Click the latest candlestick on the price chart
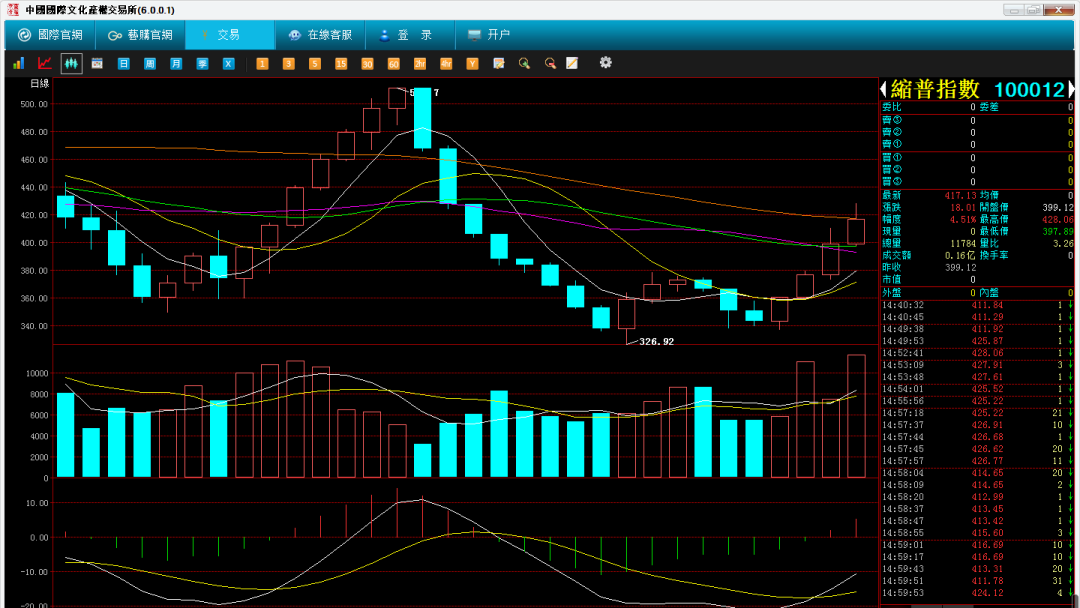This screenshot has height=608, width=1080. [x=856, y=231]
